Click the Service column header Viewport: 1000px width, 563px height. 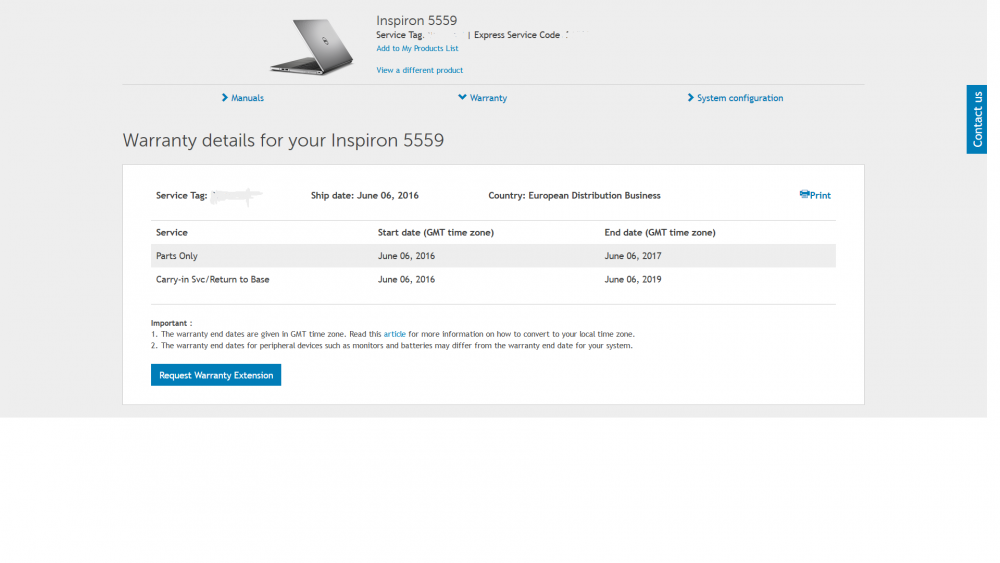point(172,233)
